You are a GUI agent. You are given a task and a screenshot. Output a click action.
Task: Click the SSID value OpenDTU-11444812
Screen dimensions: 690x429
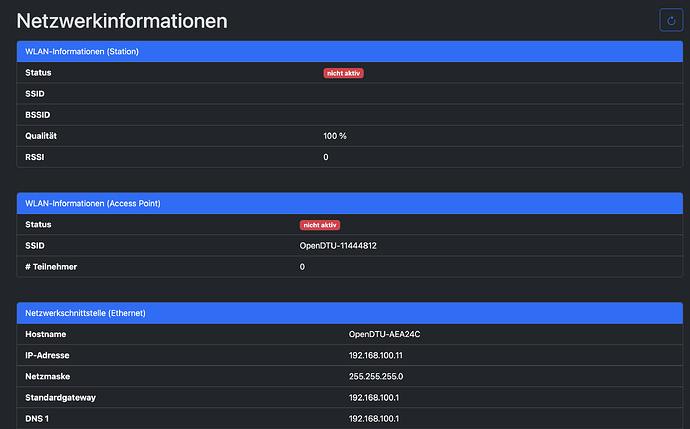click(x=338, y=246)
